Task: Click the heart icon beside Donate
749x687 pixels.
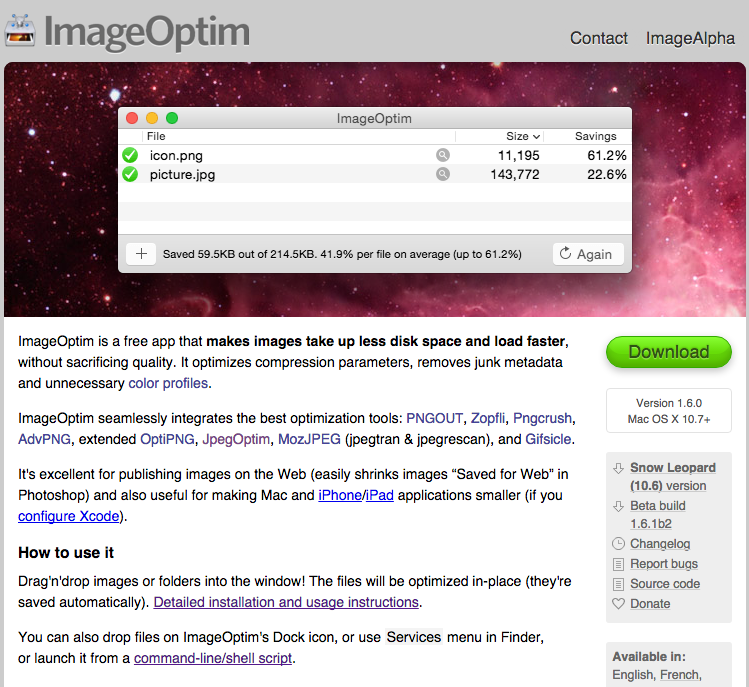Action: (x=618, y=604)
